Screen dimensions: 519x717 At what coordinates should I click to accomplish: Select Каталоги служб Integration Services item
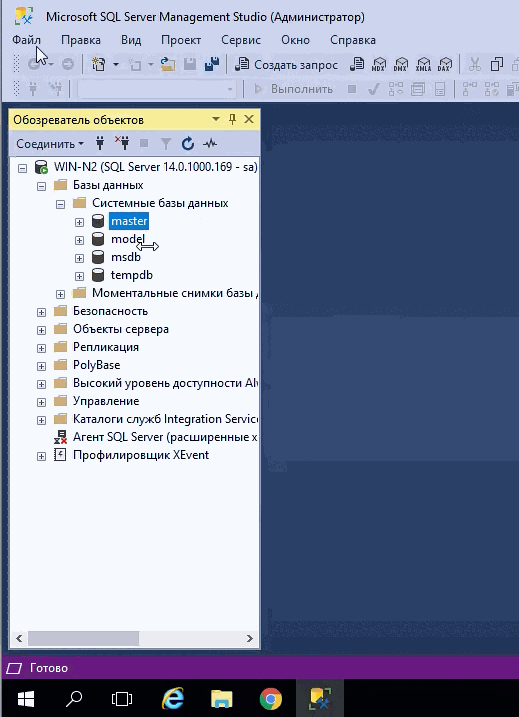pos(165,419)
